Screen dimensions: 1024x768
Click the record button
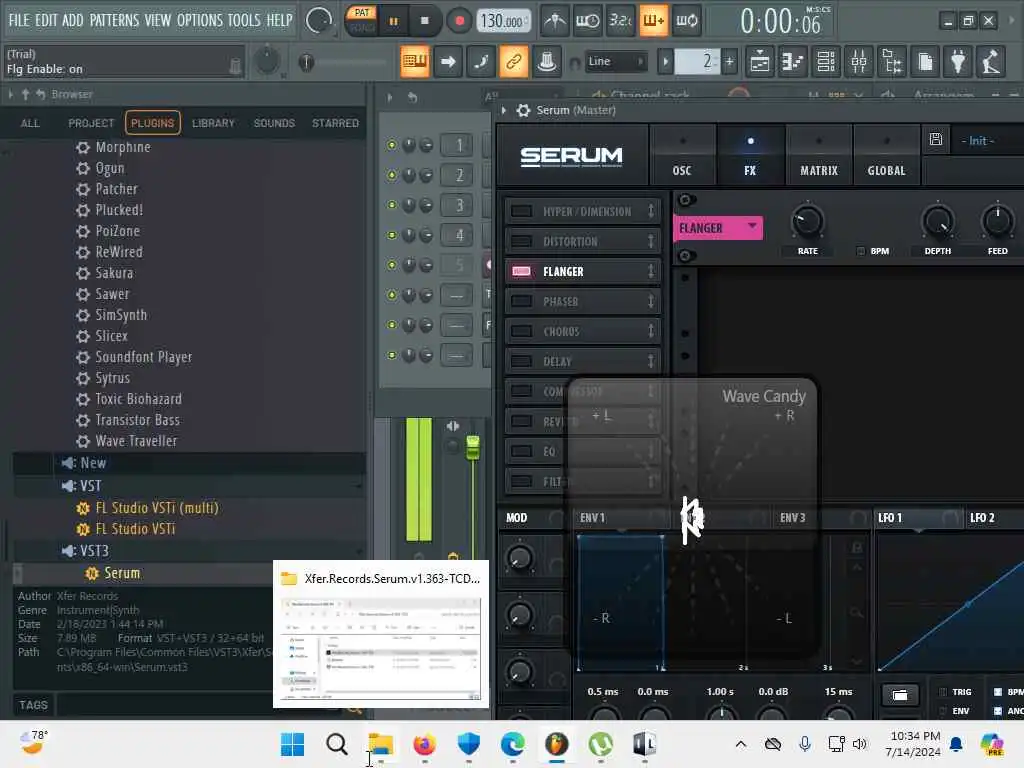point(459,22)
